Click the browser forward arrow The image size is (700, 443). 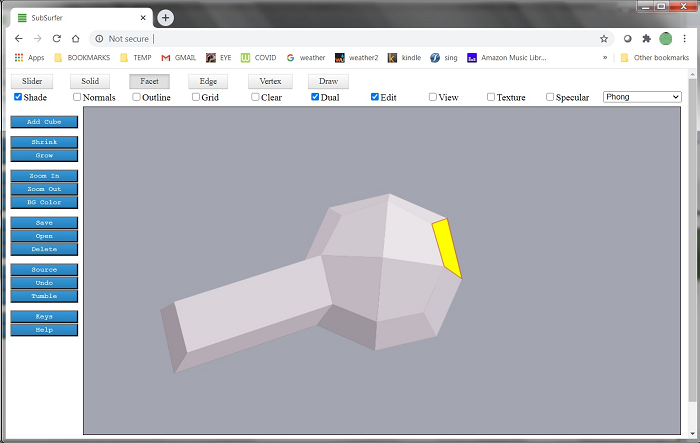coord(38,39)
